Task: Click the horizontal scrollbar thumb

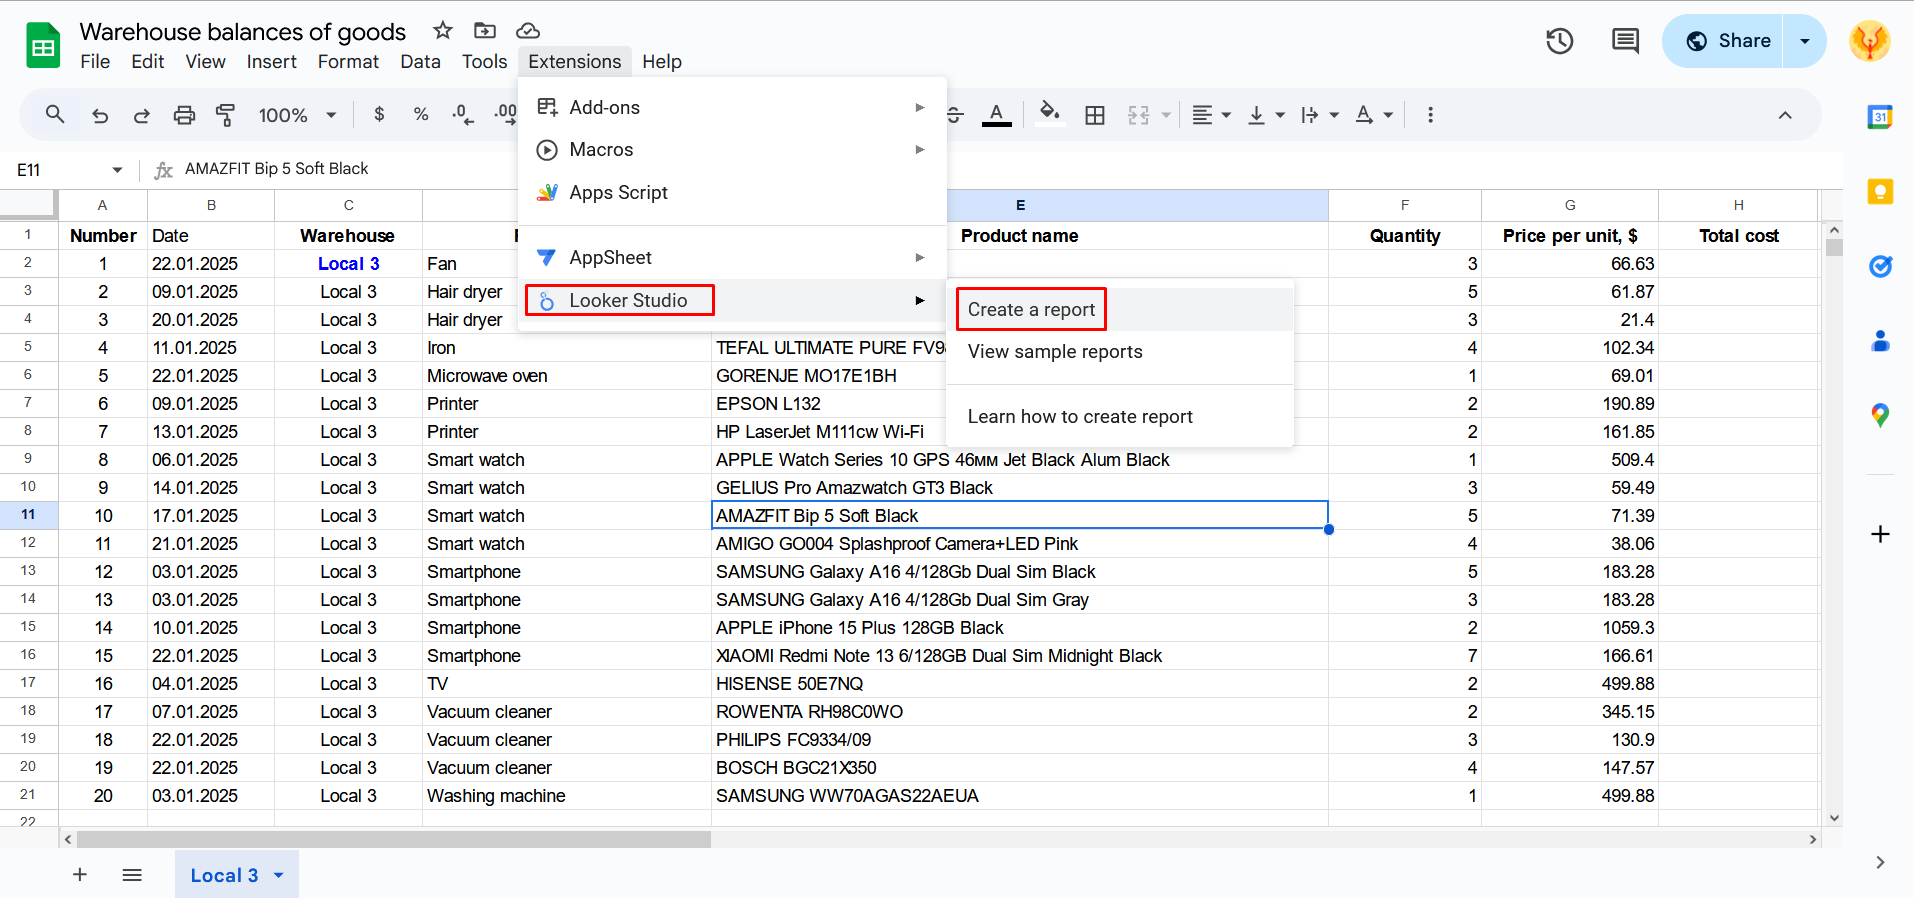Action: (393, 839)
